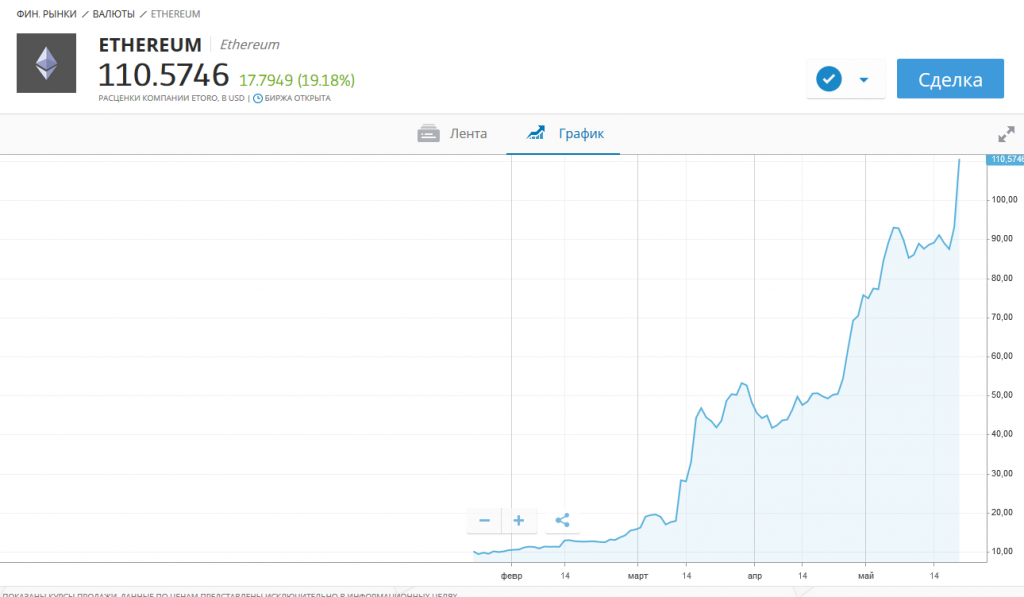Click the clock icon beside БИРЖА ОТКРЫТА
1024x597 pixels.
[x=258, y=98]
